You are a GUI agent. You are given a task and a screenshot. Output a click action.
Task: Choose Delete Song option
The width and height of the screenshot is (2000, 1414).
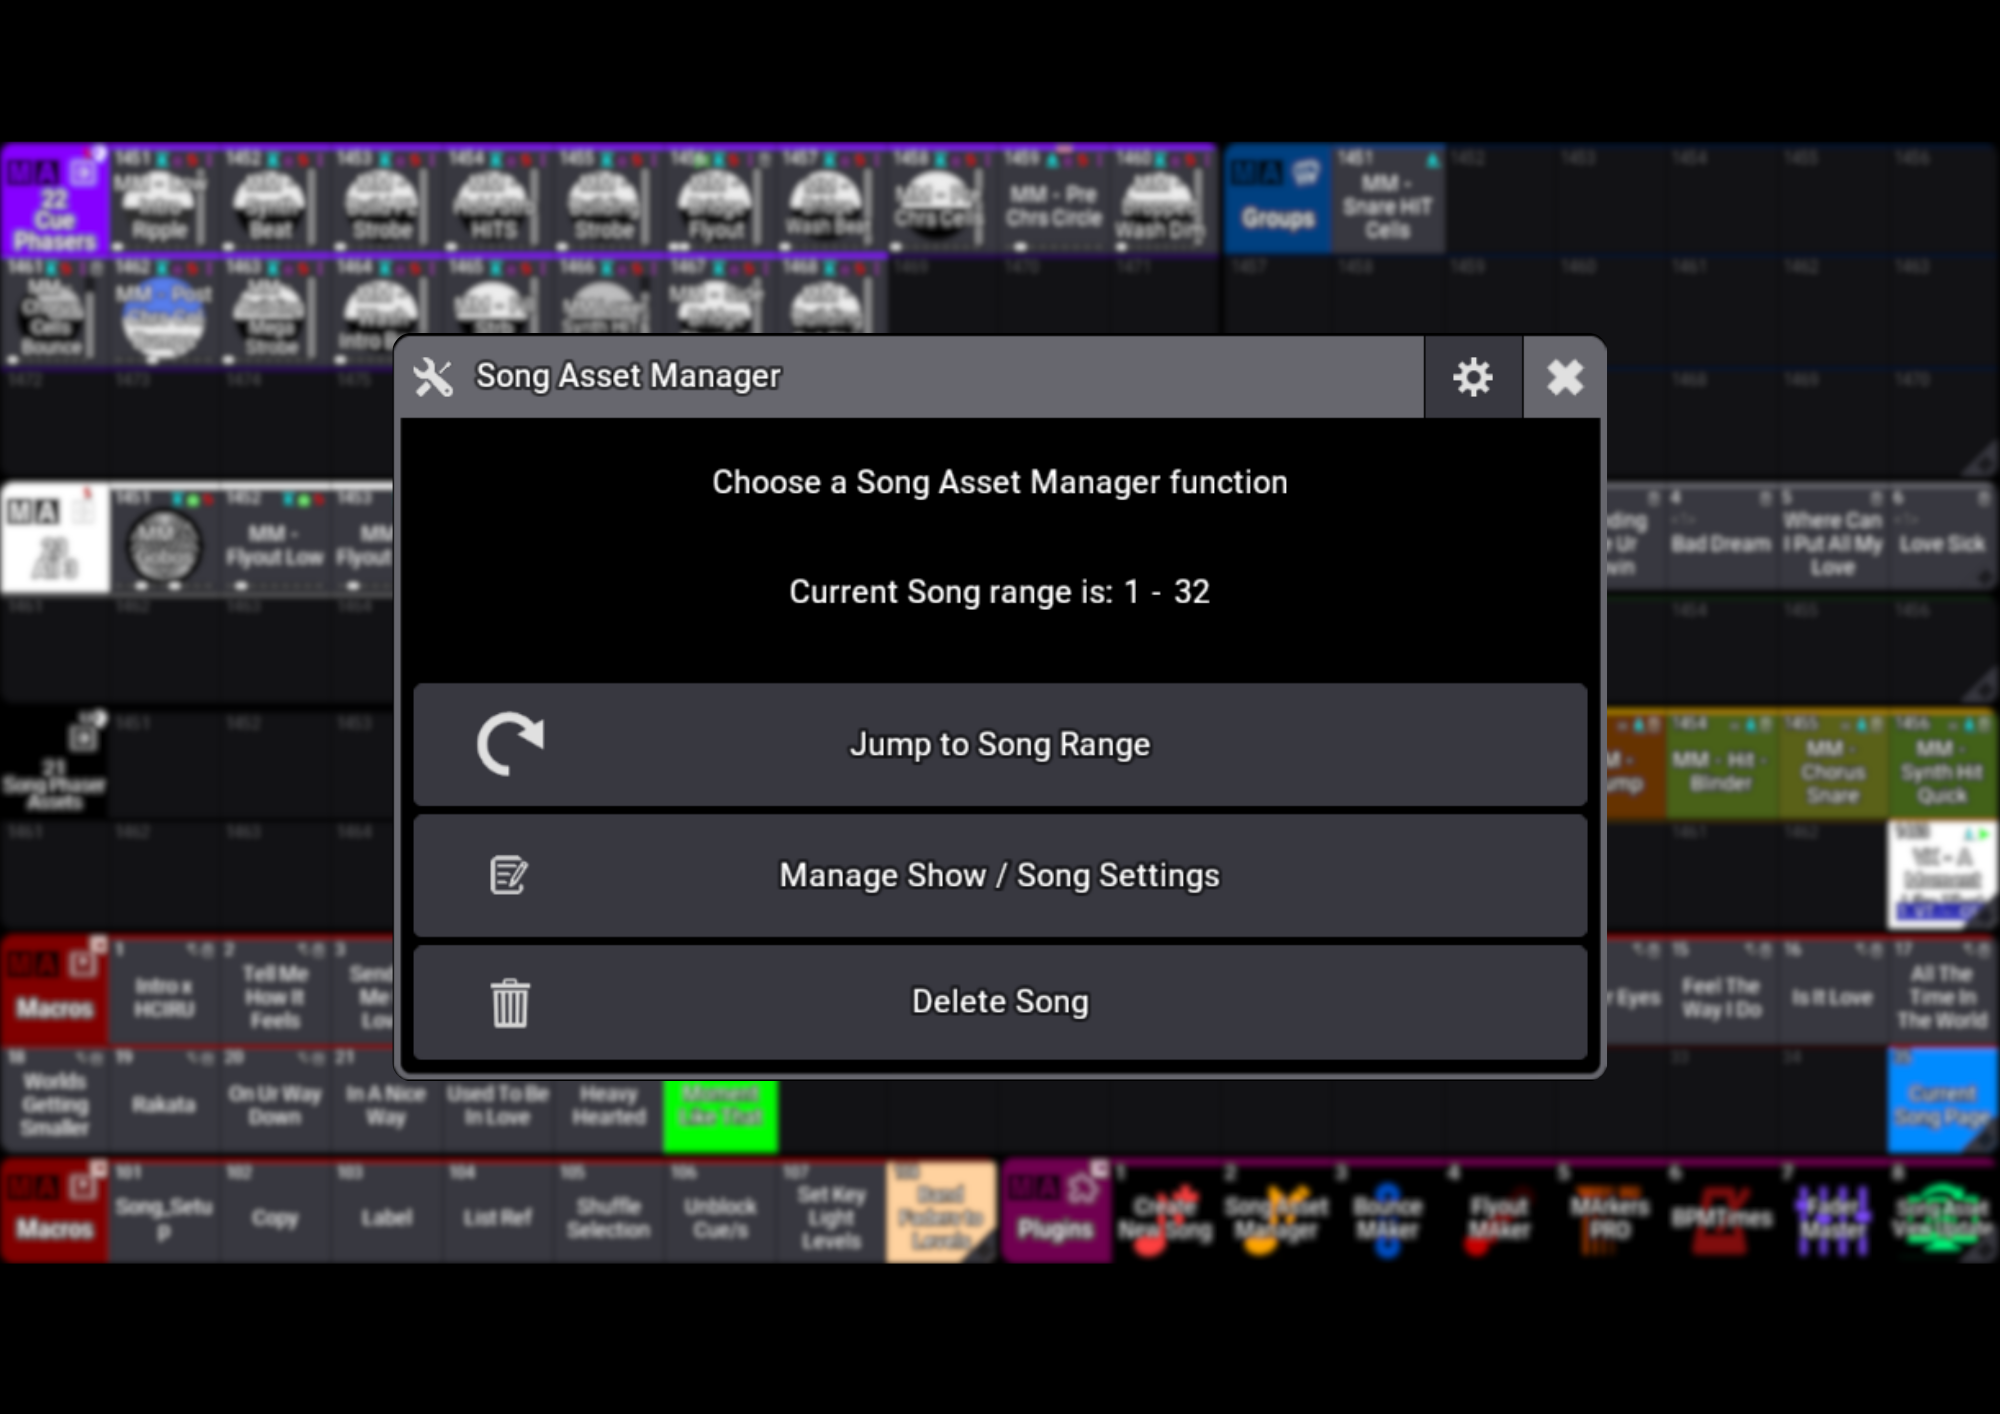coord(1000,1002)
